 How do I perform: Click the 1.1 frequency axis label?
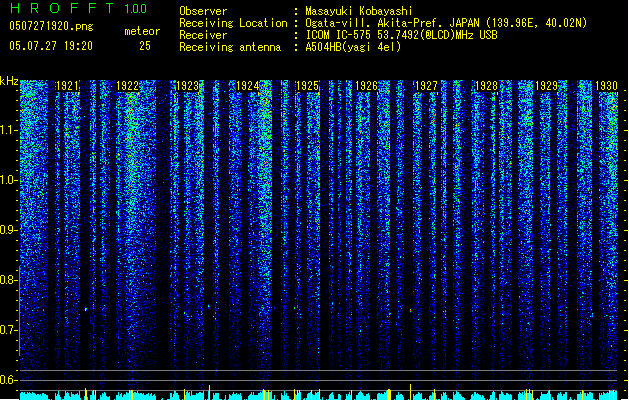[x=9, y=130]
